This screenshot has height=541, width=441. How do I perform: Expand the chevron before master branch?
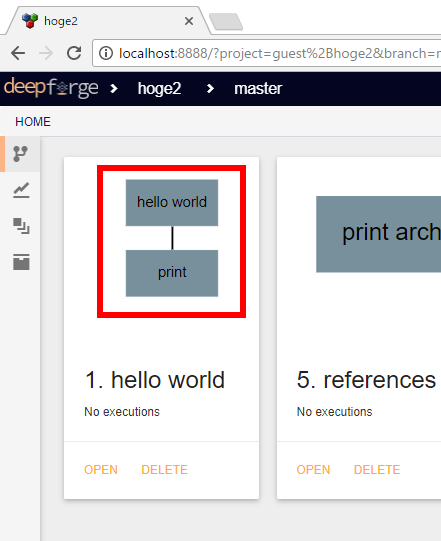pos(210,89)
